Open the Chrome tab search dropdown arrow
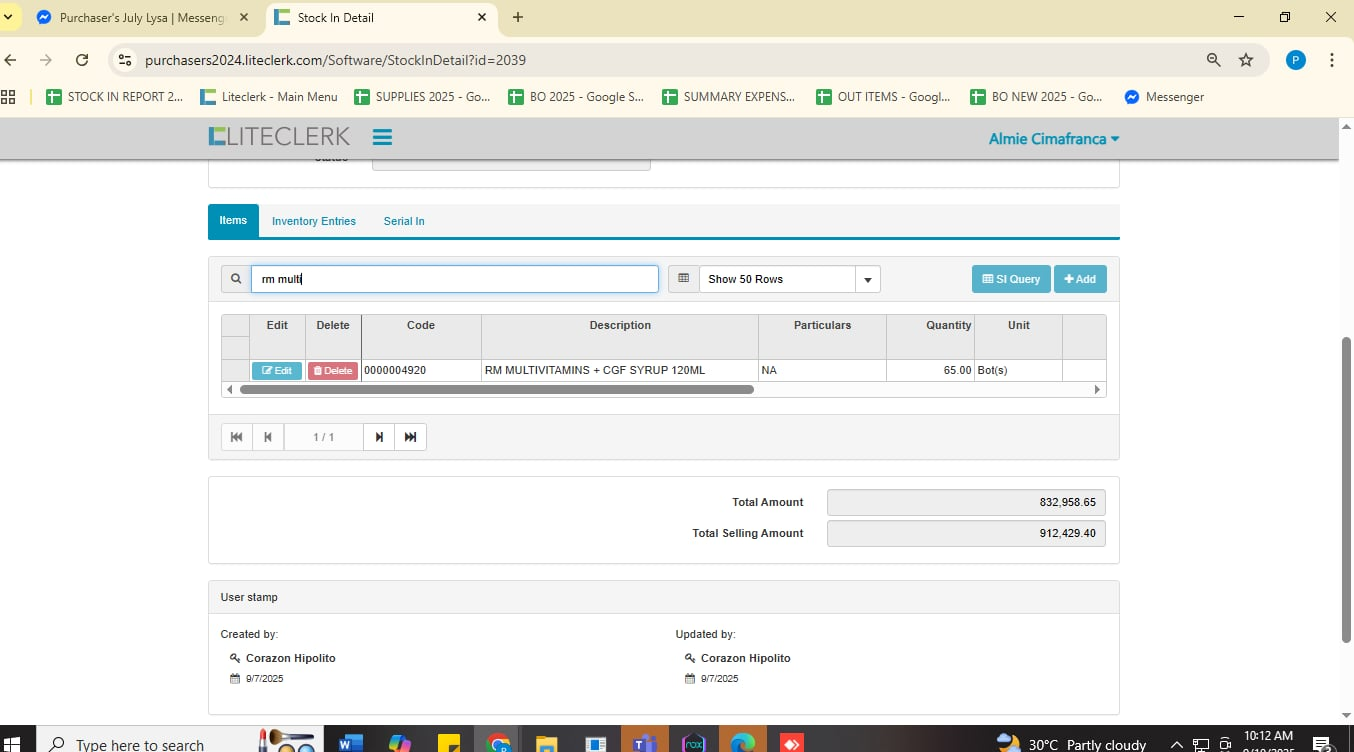The width and height of the screenshot is (1354, 752). [x=8, y=17]
